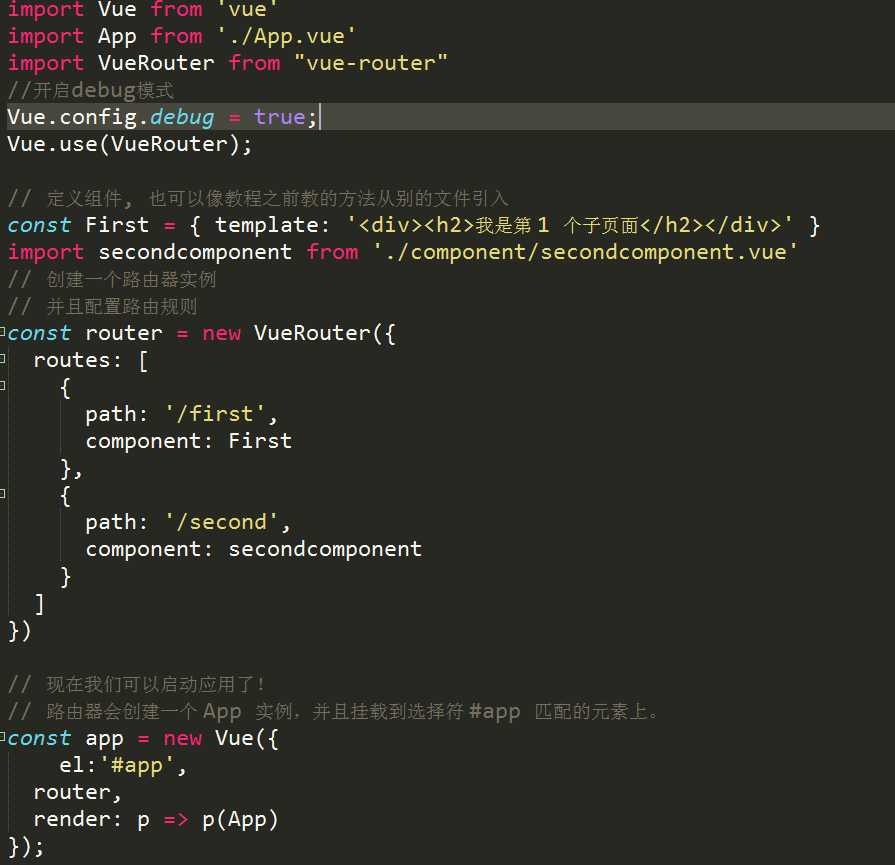Collapse the fold marker of the brace above path '/second'

(x=2, y=493)
